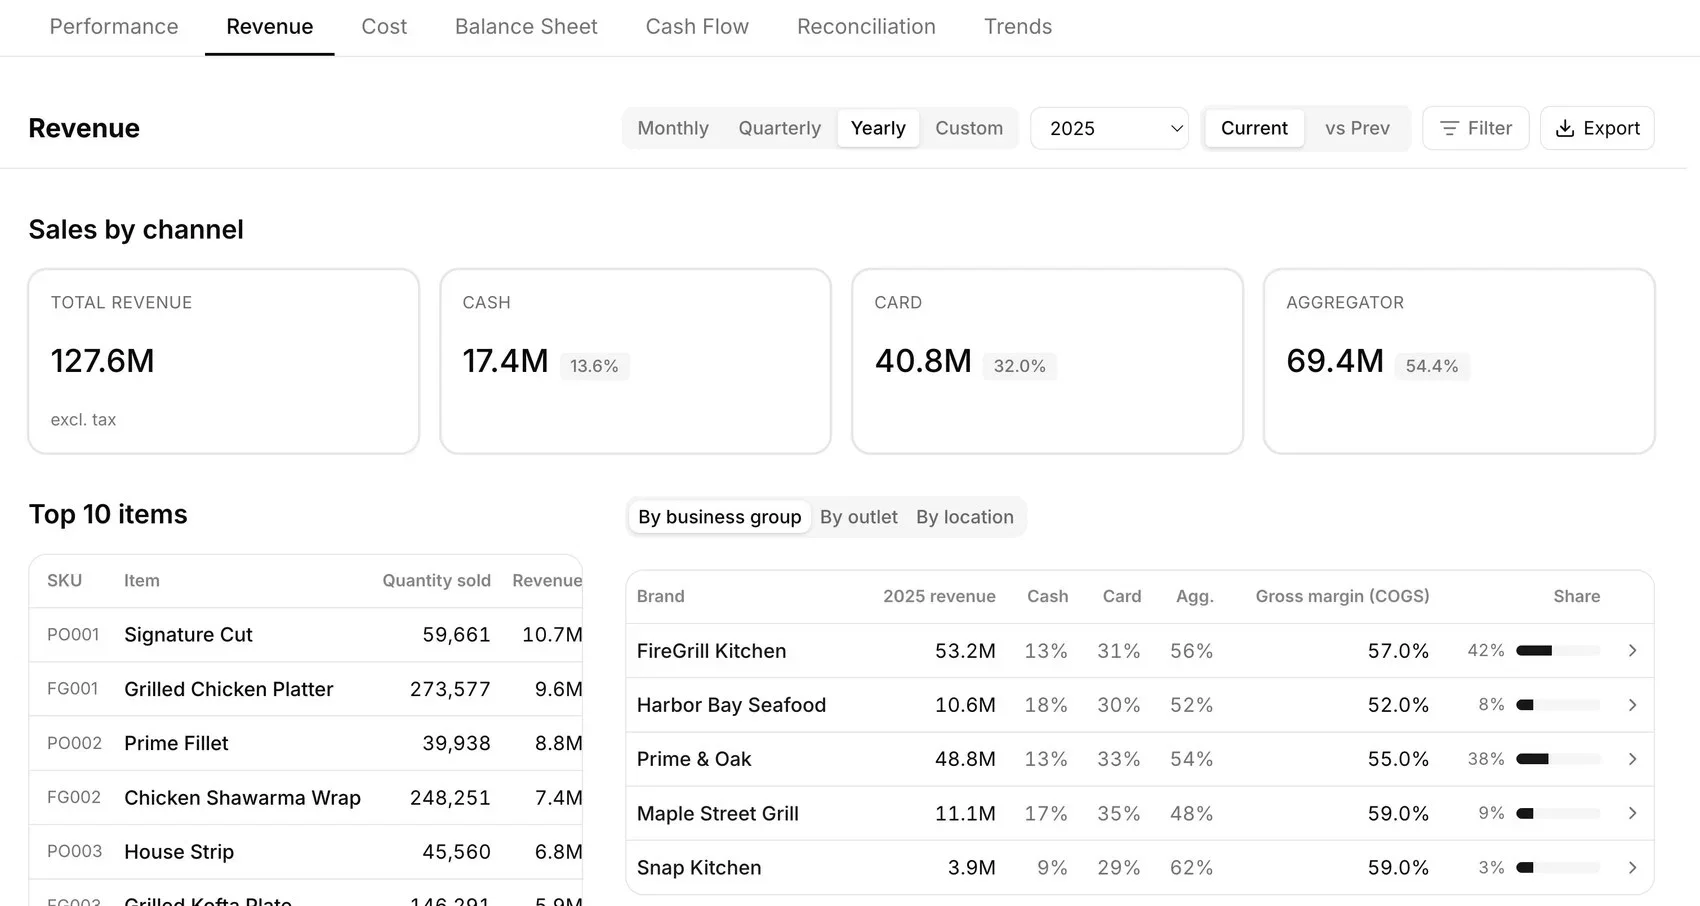1700x906 pixels.
Task: Click the Harbor Bay Seafood brand name
Action: click(731, 705)
